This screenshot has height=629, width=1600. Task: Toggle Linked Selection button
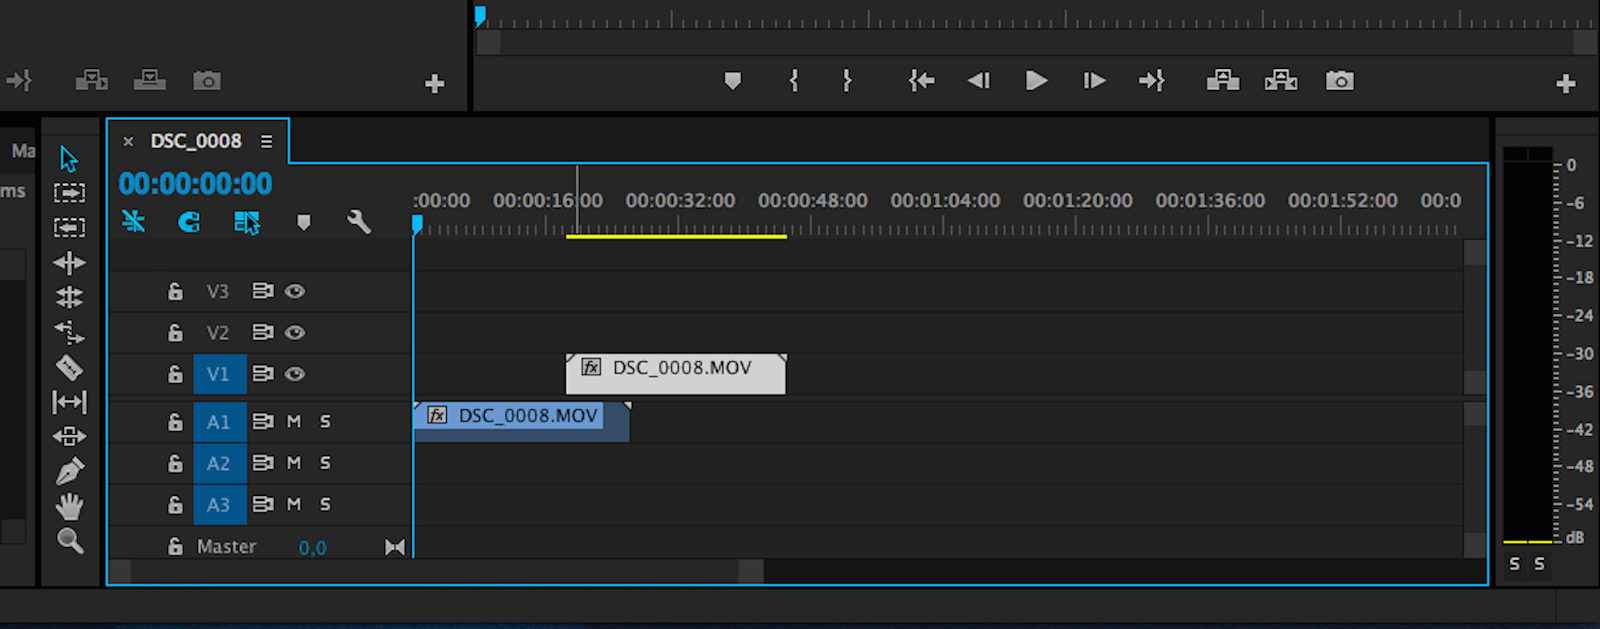point(247,222)
